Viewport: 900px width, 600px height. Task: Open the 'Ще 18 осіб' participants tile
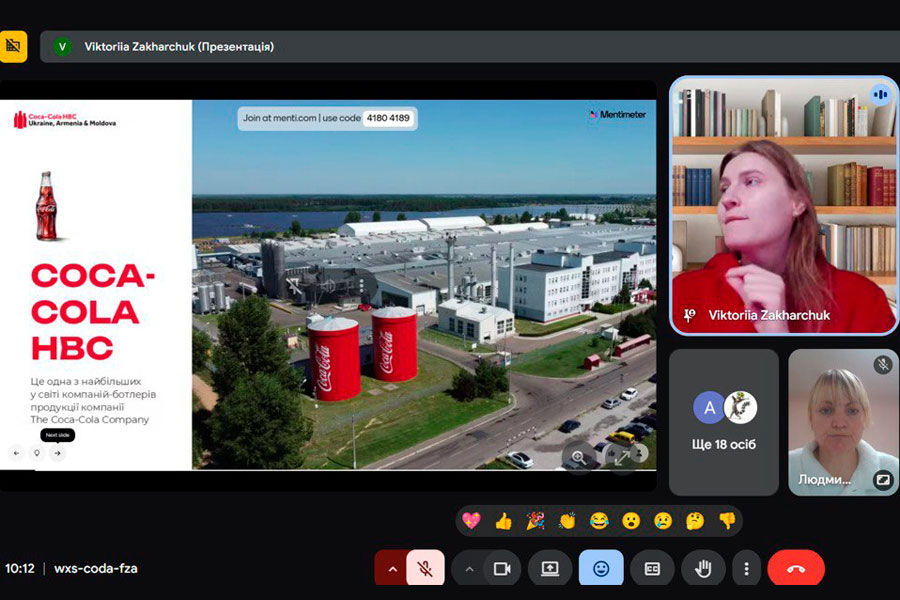point(723,421)
